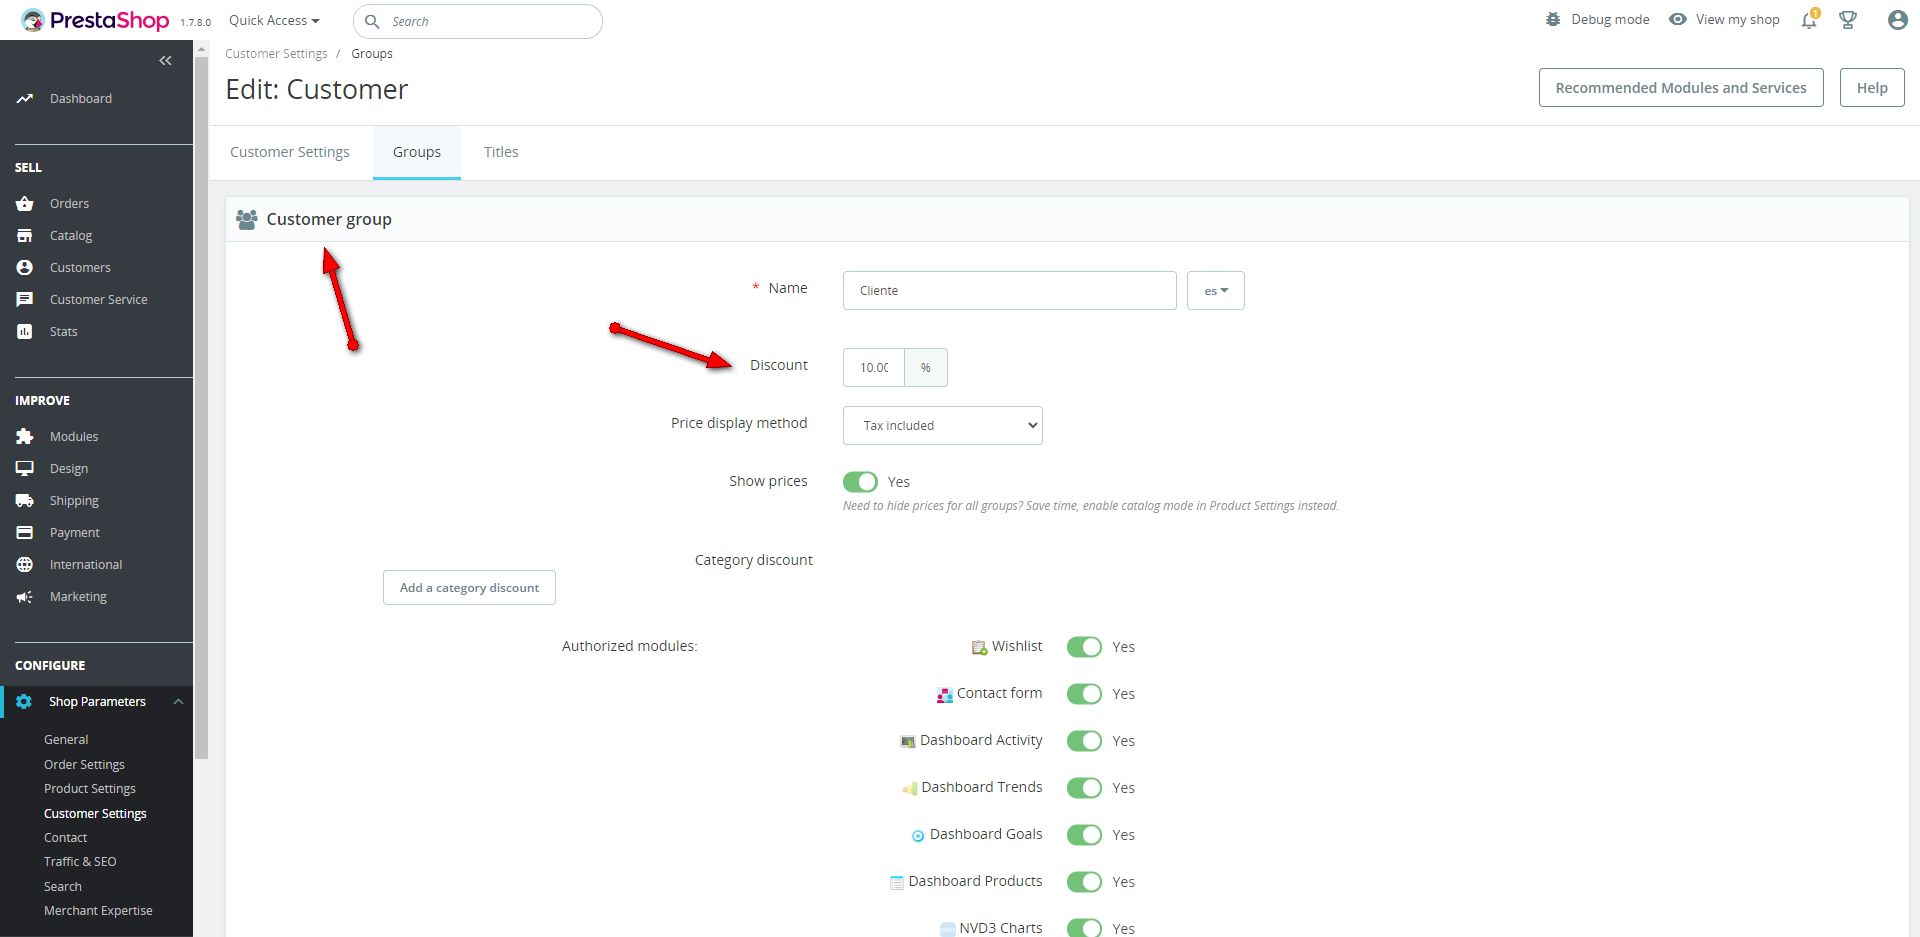
Task: Click the search magnifier icon
Action: tap(372, 21)
